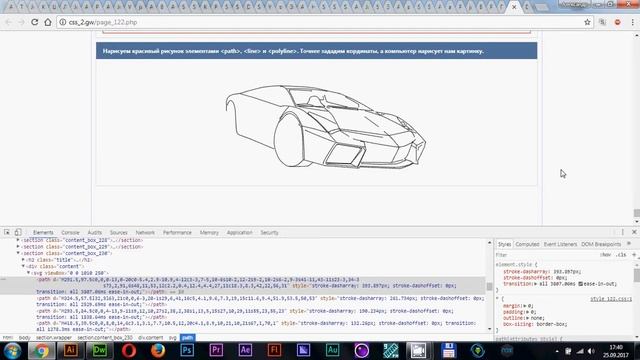The height and width of the screenshot is (360, 640).
Task: Expand the h2 class title node
Action: pos(23,260)
